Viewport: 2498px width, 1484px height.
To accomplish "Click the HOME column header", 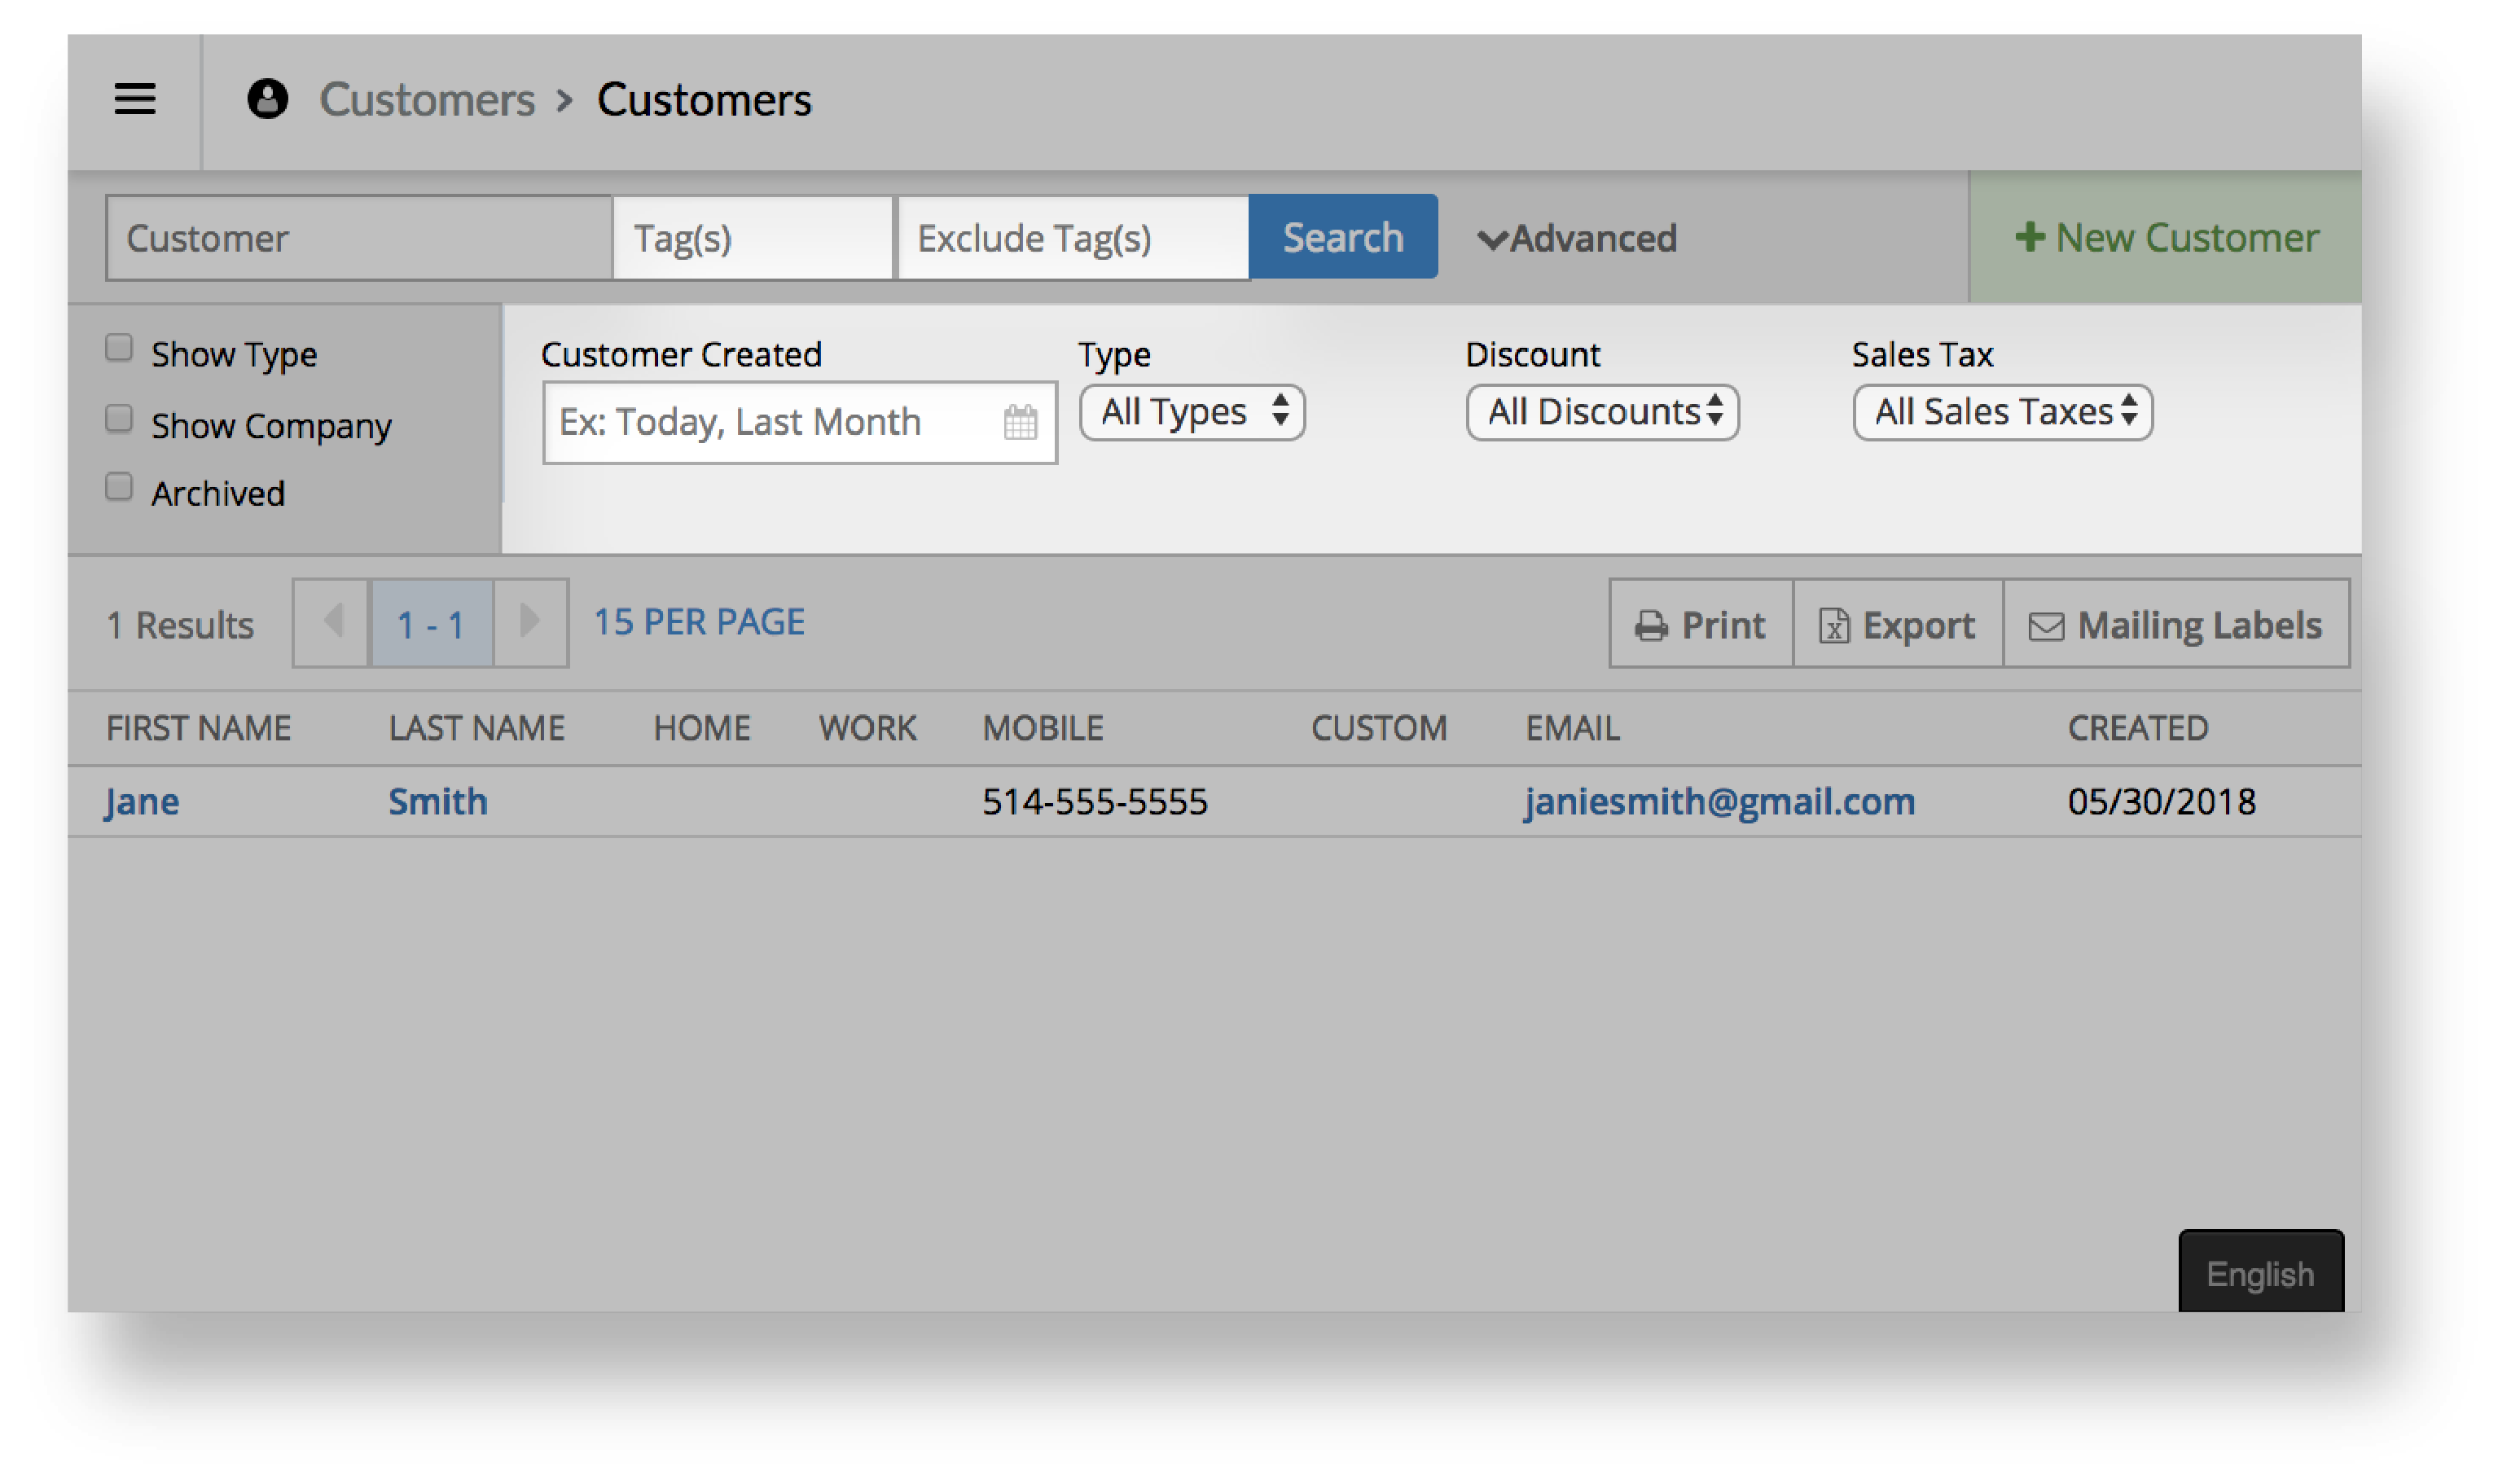I will coord(702,728).
